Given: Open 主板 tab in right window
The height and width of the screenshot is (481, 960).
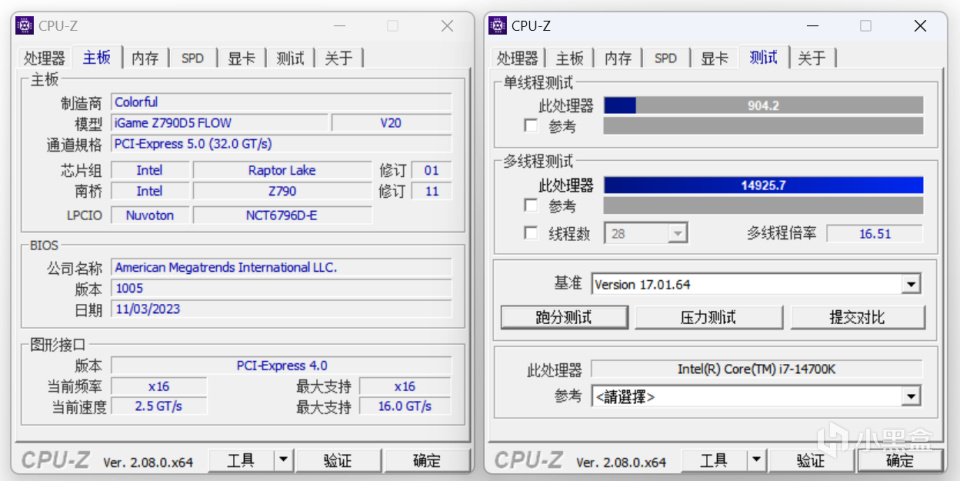Looking at the screenshot, I should [569, 58].
